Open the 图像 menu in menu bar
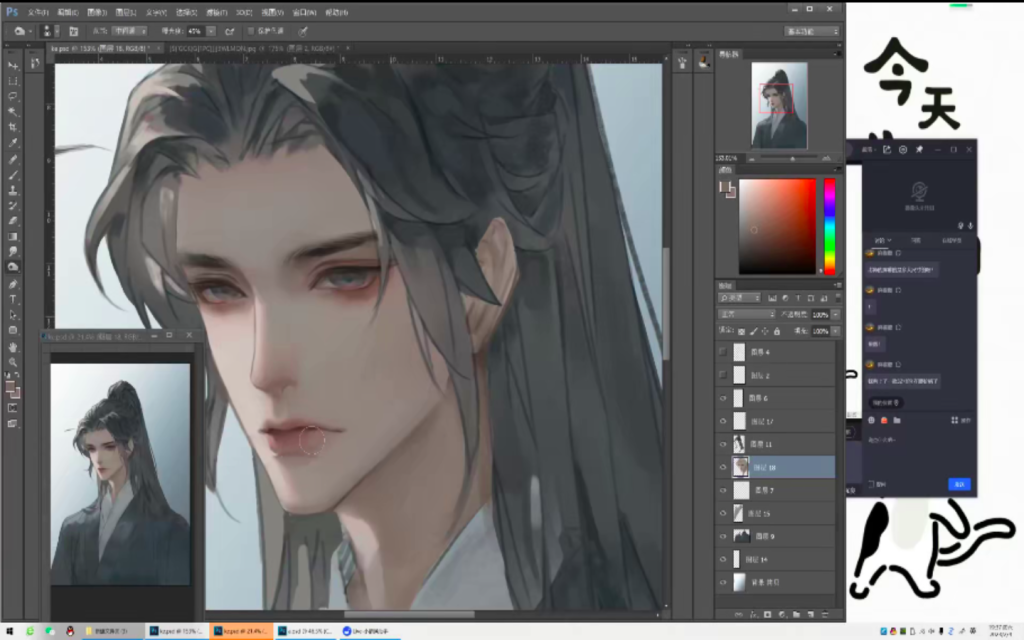This screenshot has width=1024, height=640. (x=97, y=12)
